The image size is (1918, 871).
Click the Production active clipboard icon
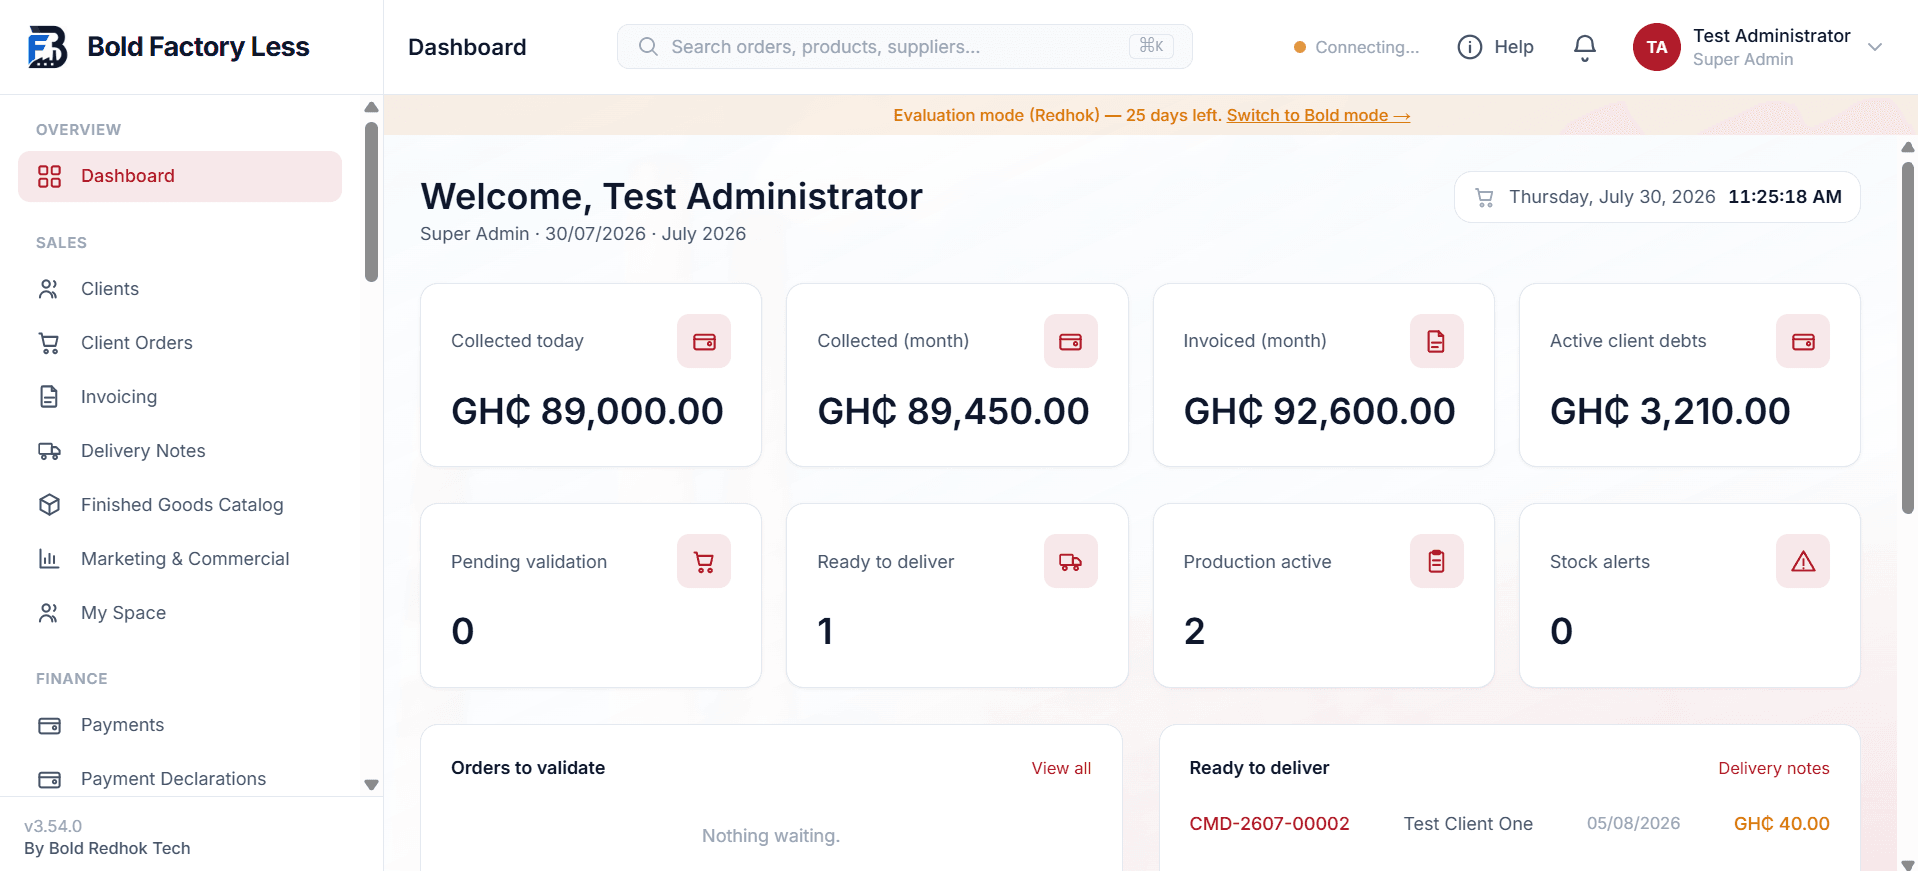[x=1436, y=562]
